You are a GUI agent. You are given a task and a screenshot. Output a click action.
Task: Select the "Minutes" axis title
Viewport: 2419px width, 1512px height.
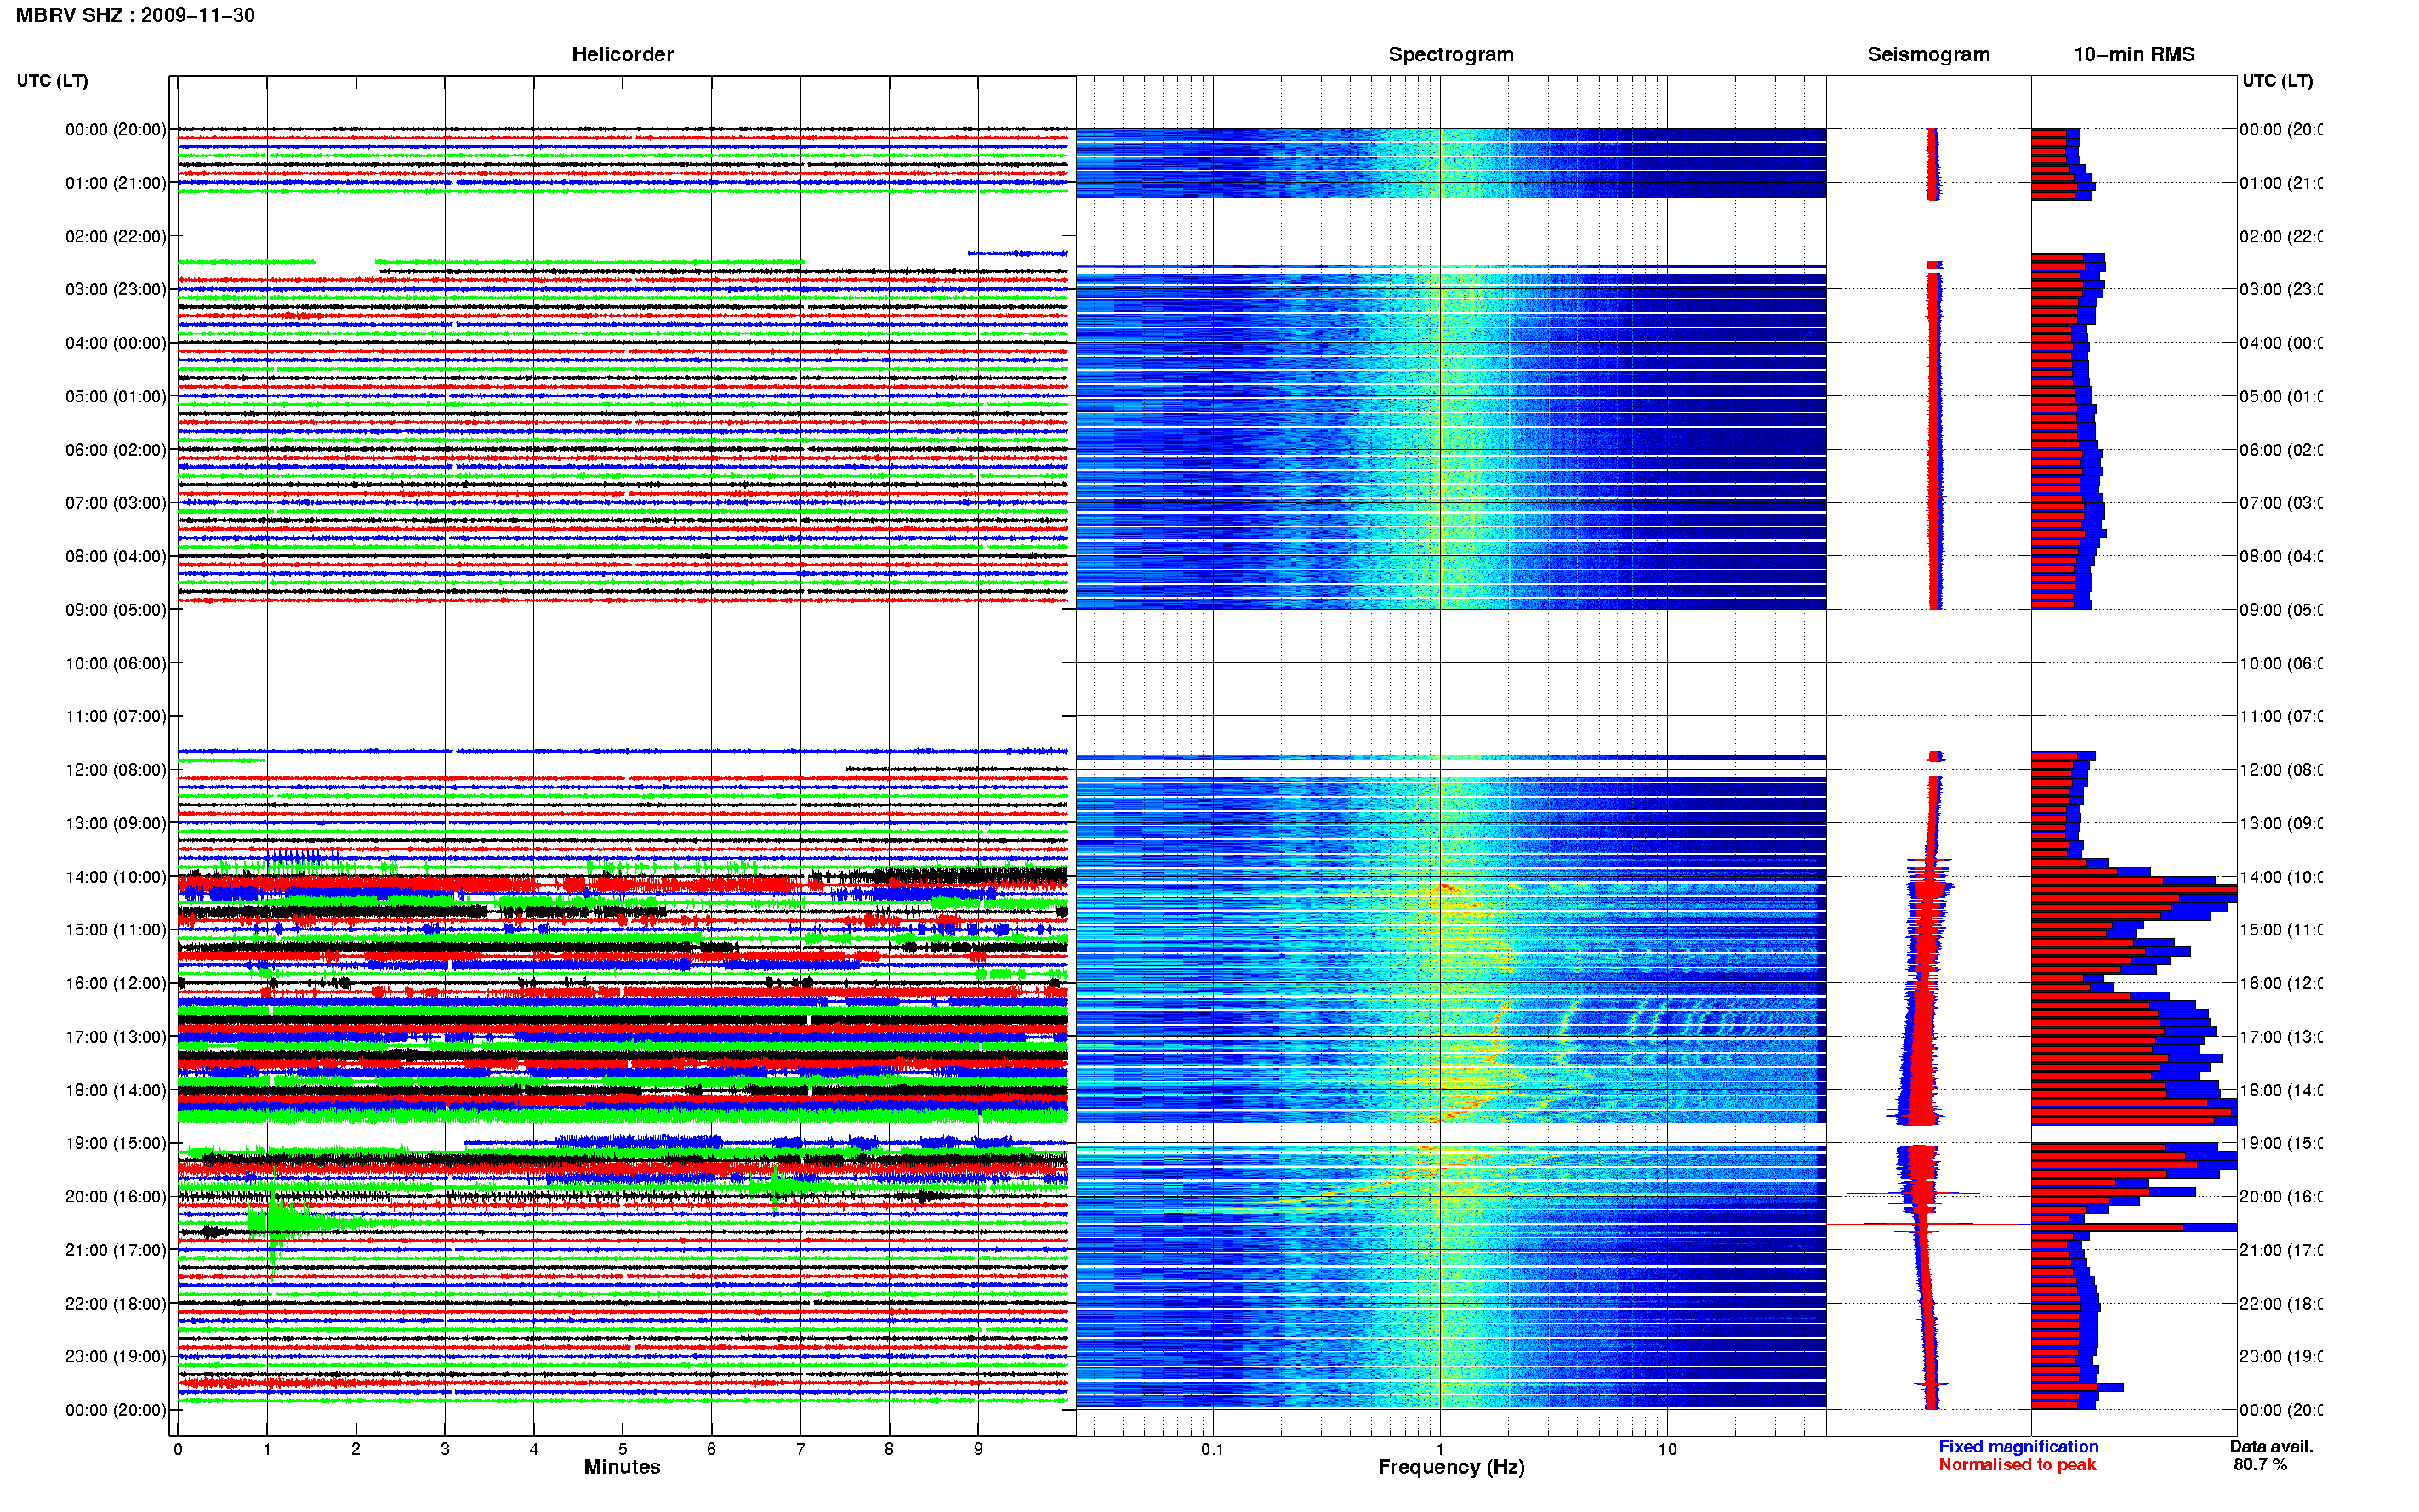click(622, 1466)
